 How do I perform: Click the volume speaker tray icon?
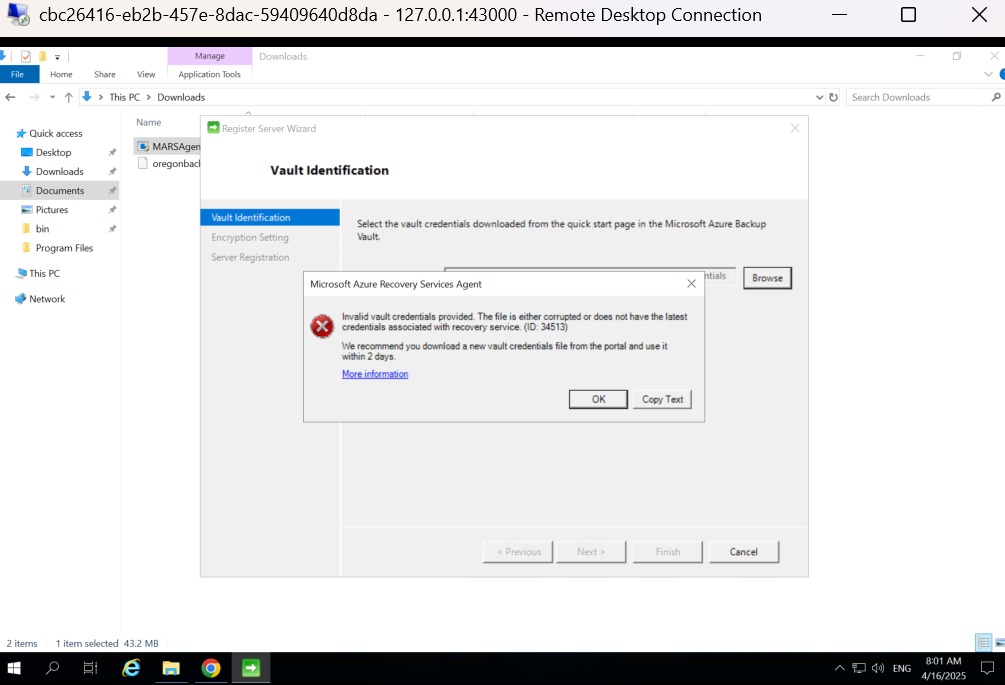click(878, 668)
